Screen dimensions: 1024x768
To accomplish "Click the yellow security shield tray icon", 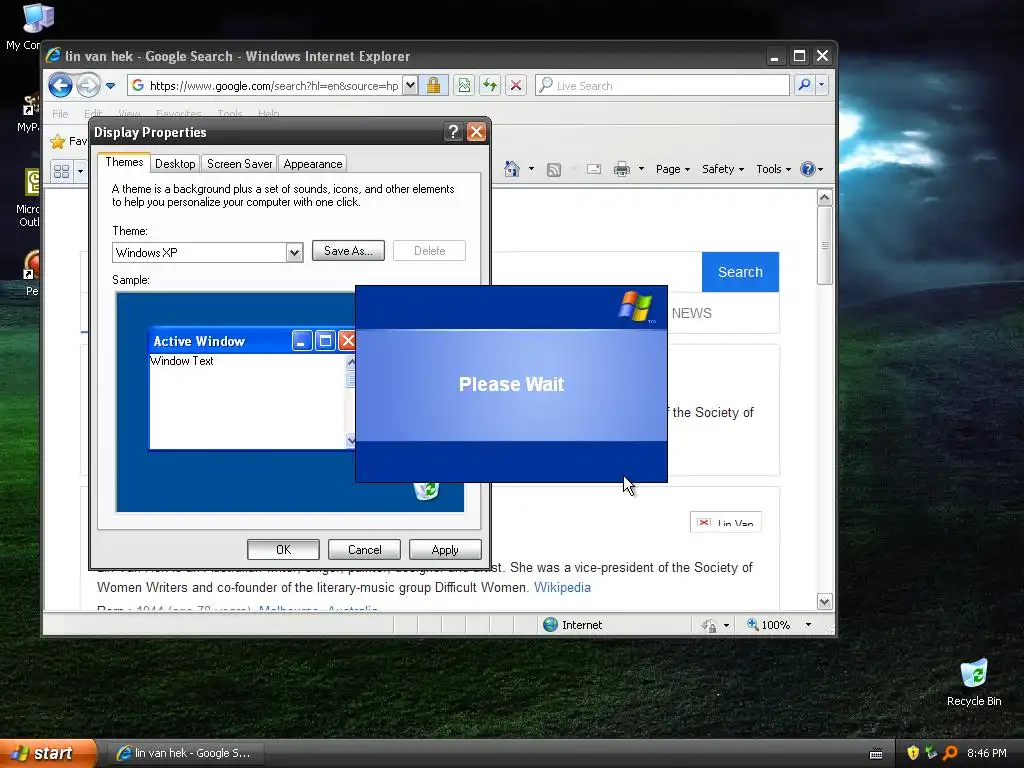I will click(913, 753).
